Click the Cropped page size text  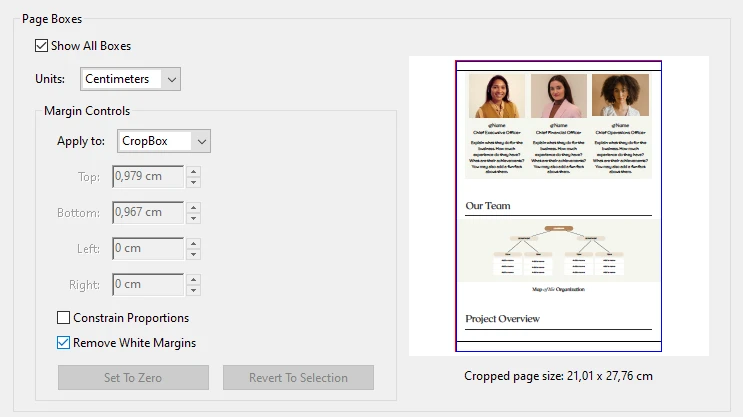(558, 376)
